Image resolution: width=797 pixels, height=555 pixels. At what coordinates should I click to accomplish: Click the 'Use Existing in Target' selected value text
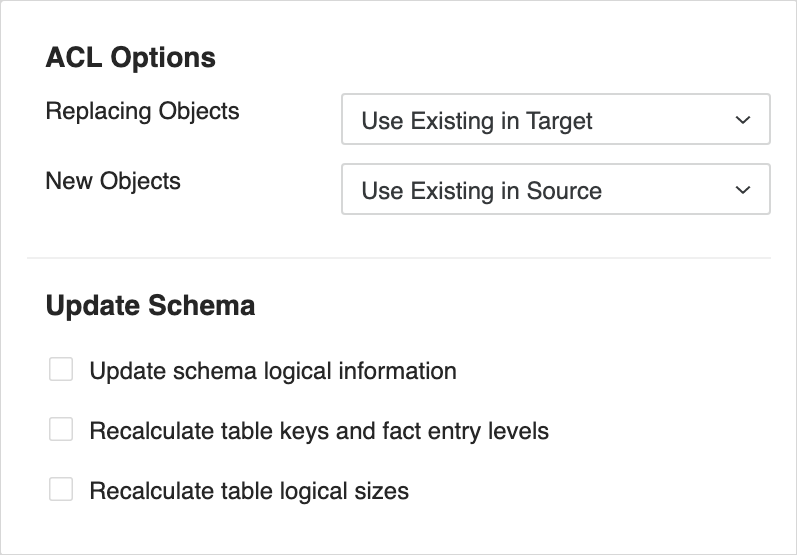476,121
